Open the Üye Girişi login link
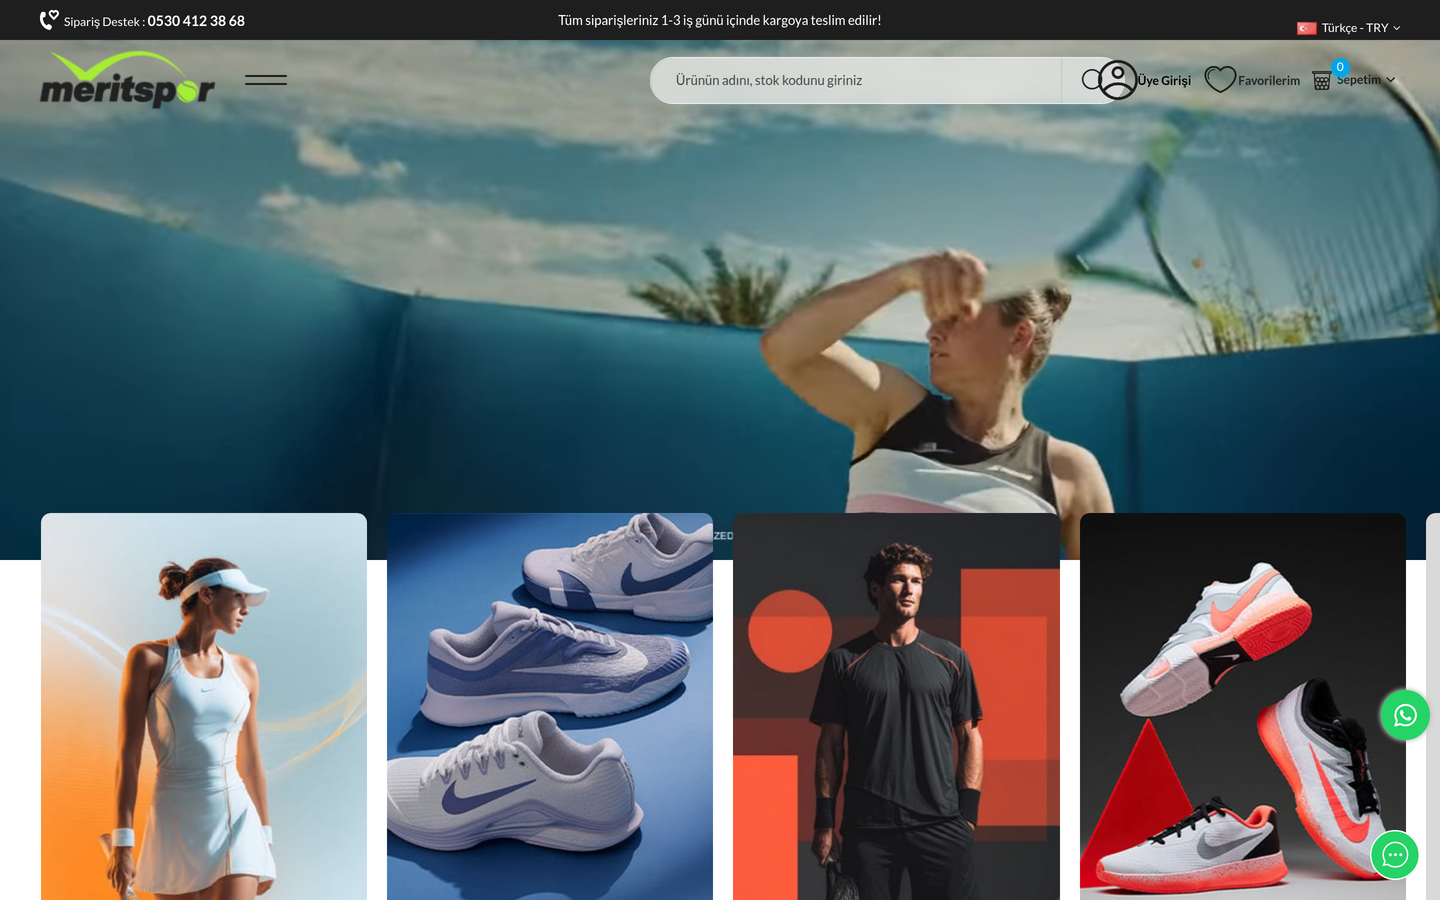Image resolution: width=1440 pixels, height=900 pixels. point(1164,81)
